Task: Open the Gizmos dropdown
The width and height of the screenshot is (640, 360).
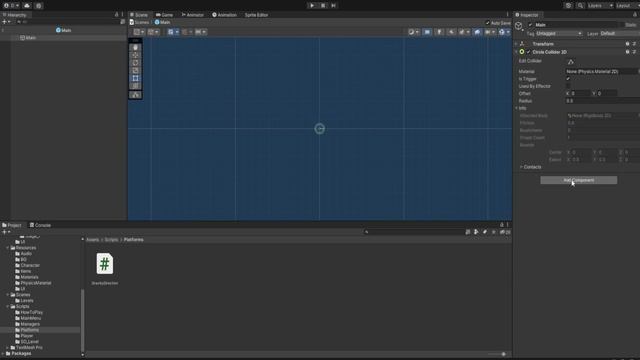Action: coord(504,32)
